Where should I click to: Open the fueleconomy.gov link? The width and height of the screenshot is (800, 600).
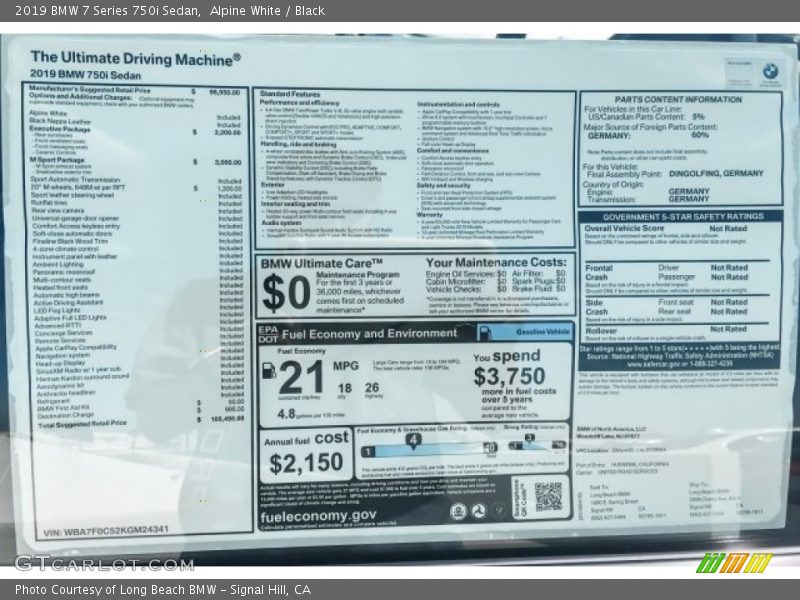(x=318, y=516)
